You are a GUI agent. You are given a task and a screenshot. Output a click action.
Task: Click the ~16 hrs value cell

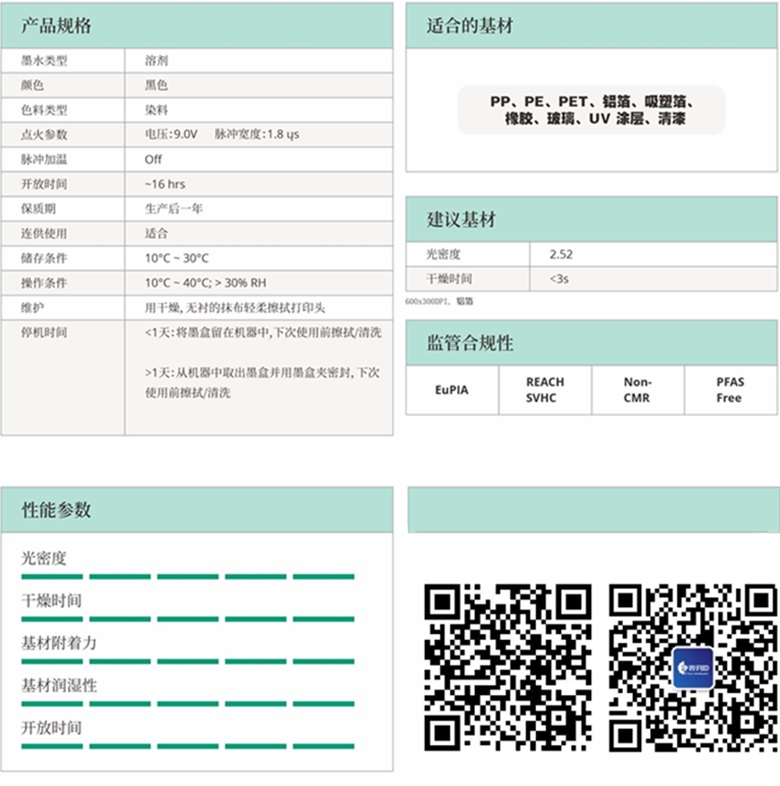pos(259,184)
